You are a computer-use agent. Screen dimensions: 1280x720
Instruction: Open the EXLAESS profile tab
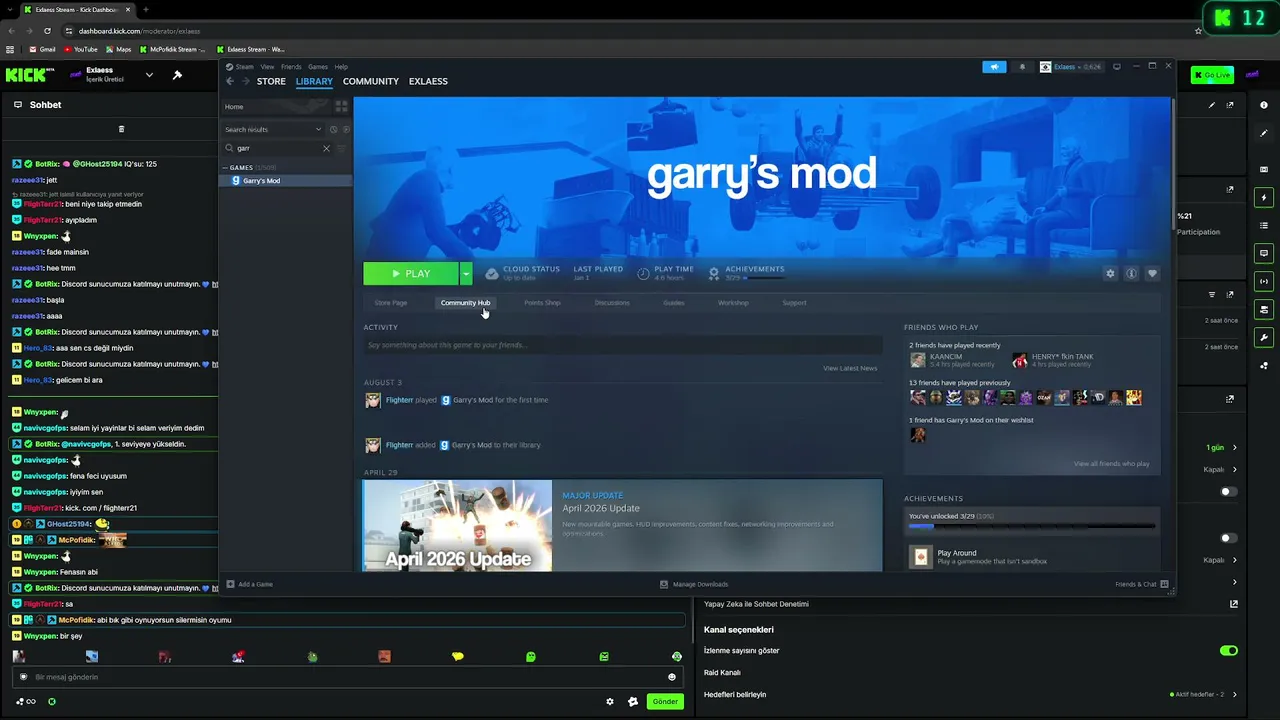[428, 81]
